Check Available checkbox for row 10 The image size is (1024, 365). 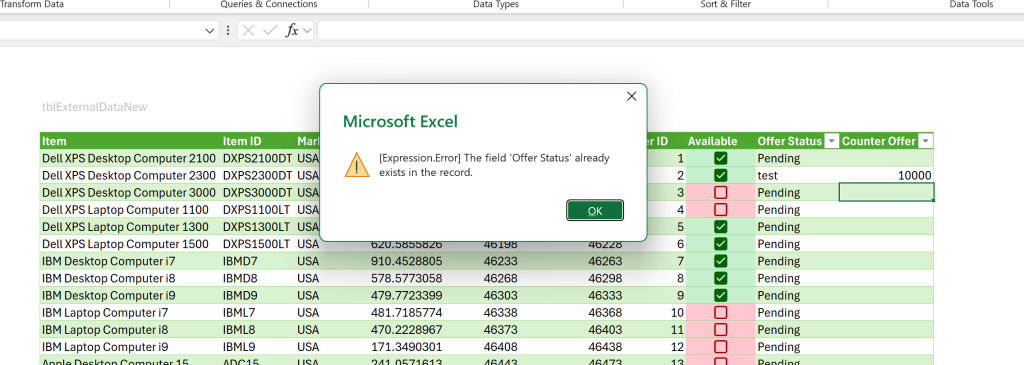tap(720, 312)
